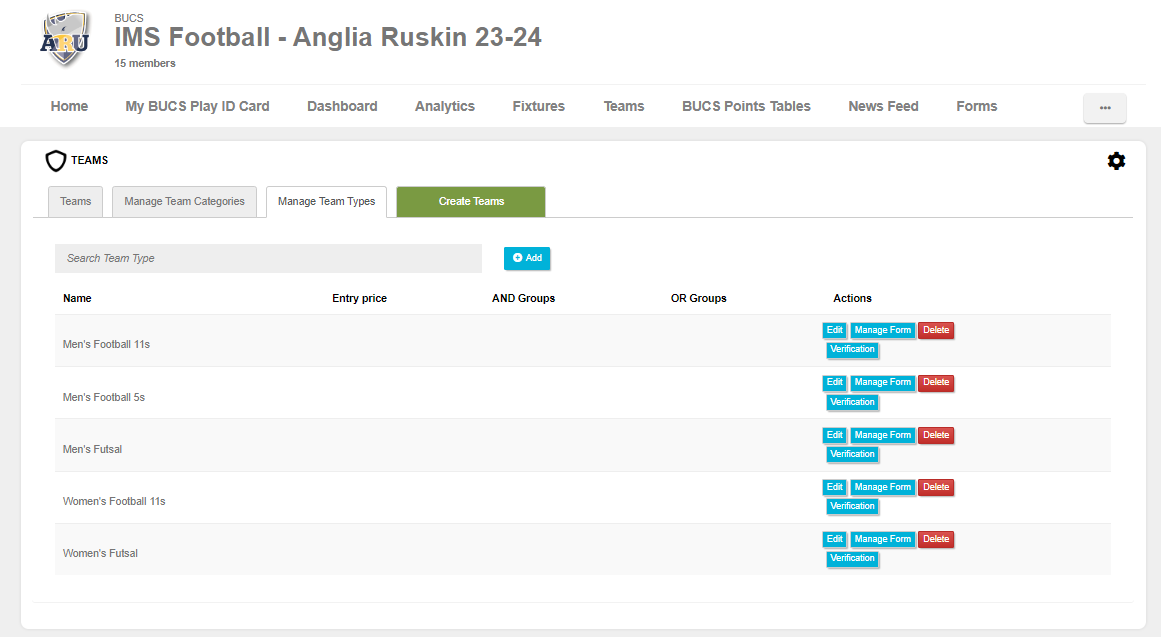Open Verification for Women's Football 11s
Screen dimensions: 1161x637
coord(852,507)
